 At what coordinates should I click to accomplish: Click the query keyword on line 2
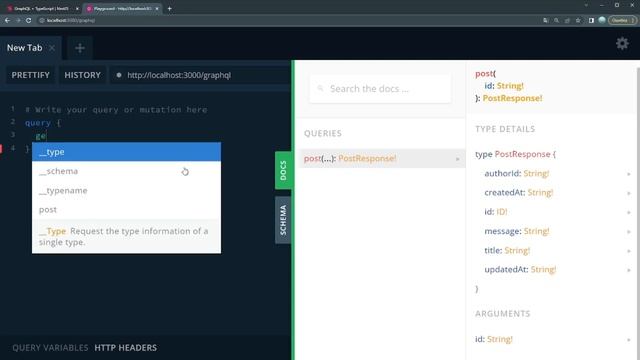[x=38, y=123]
